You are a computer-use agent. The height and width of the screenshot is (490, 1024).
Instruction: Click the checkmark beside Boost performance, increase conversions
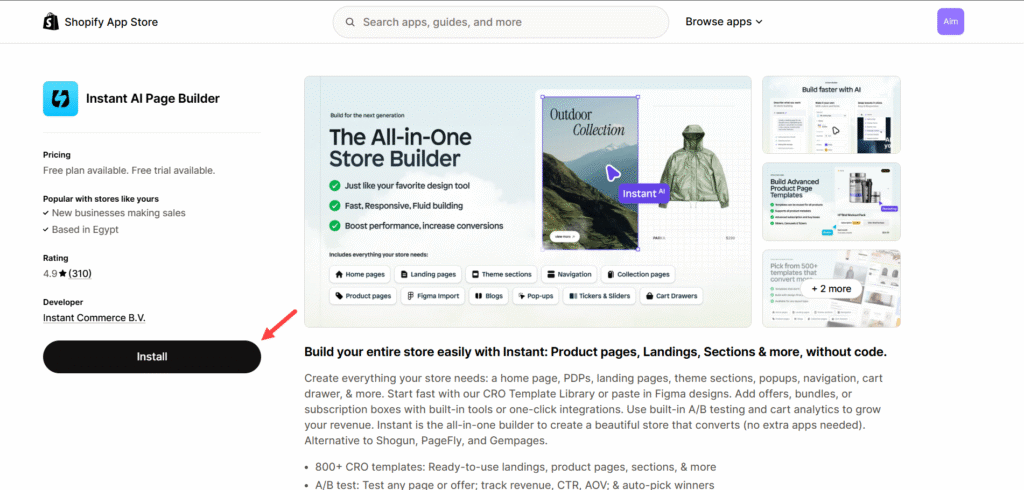(335, 225)
